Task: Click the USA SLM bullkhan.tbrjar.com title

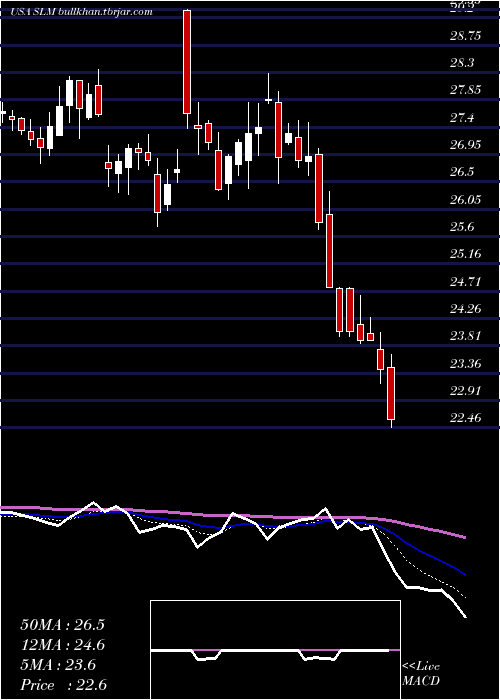Action: click(x=81, y=12)
